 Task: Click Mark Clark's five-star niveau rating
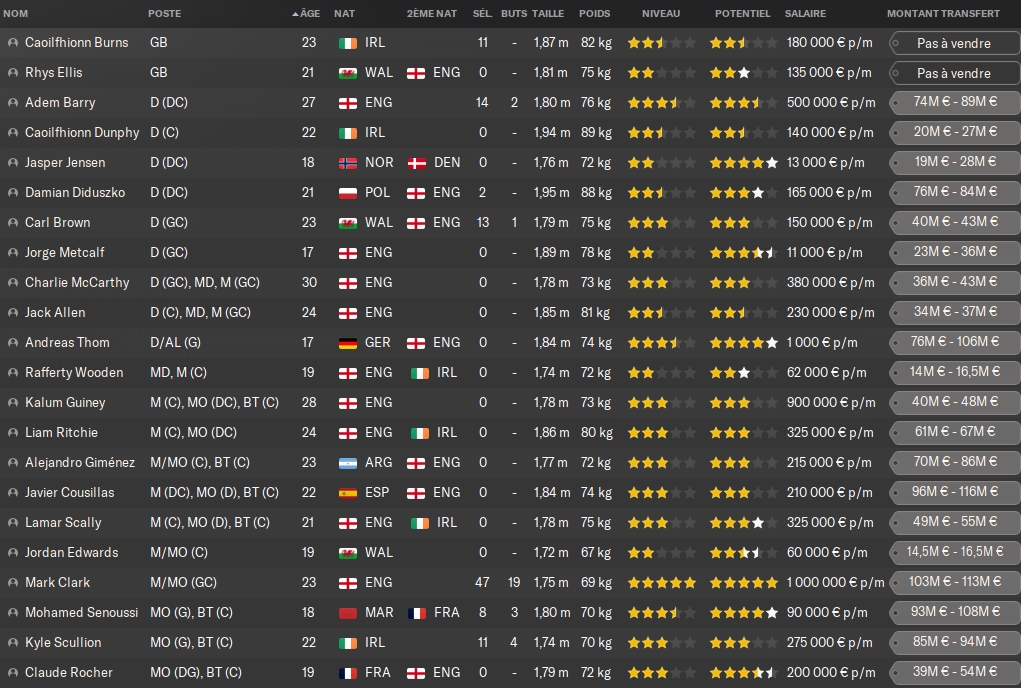coord(661,583)
